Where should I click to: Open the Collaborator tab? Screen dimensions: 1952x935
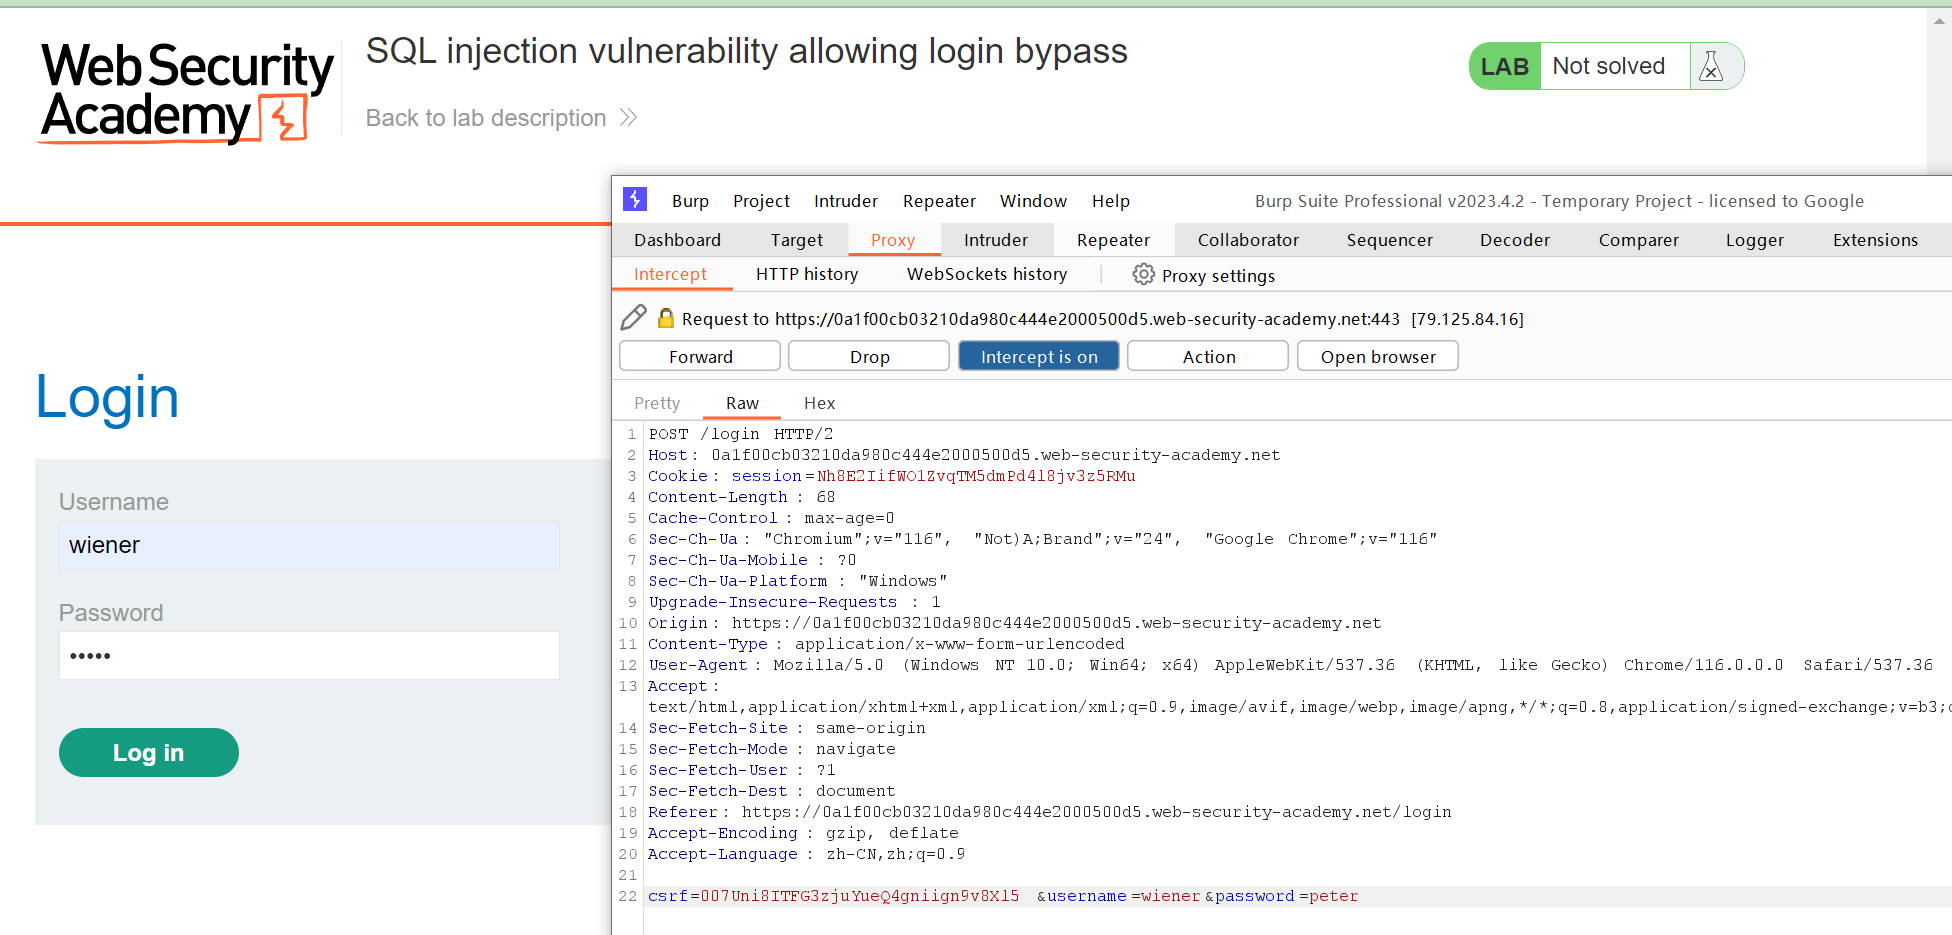1248,240
